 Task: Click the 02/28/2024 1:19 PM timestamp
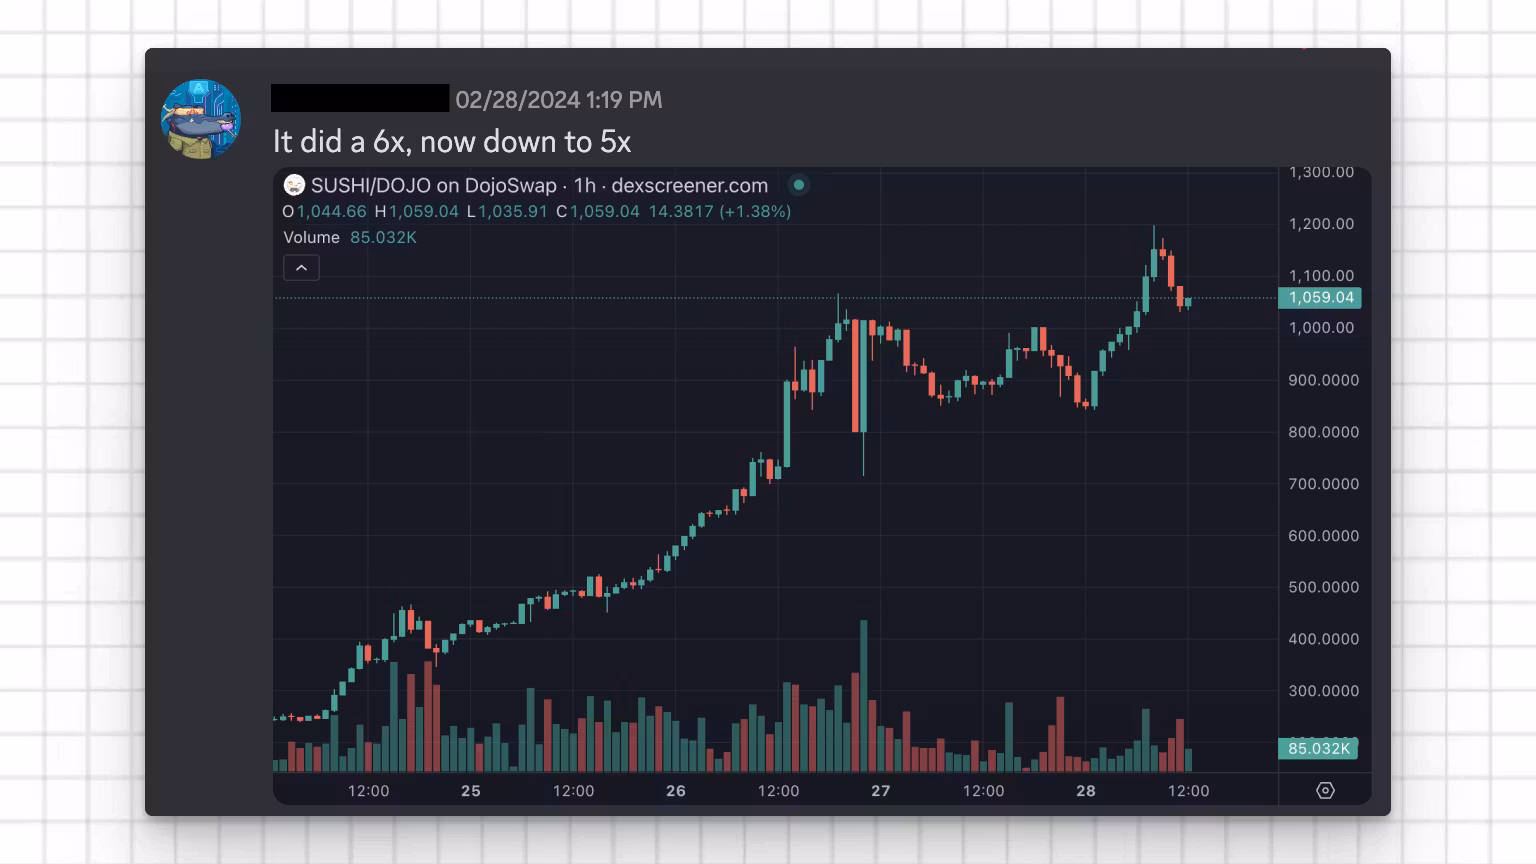558,100
